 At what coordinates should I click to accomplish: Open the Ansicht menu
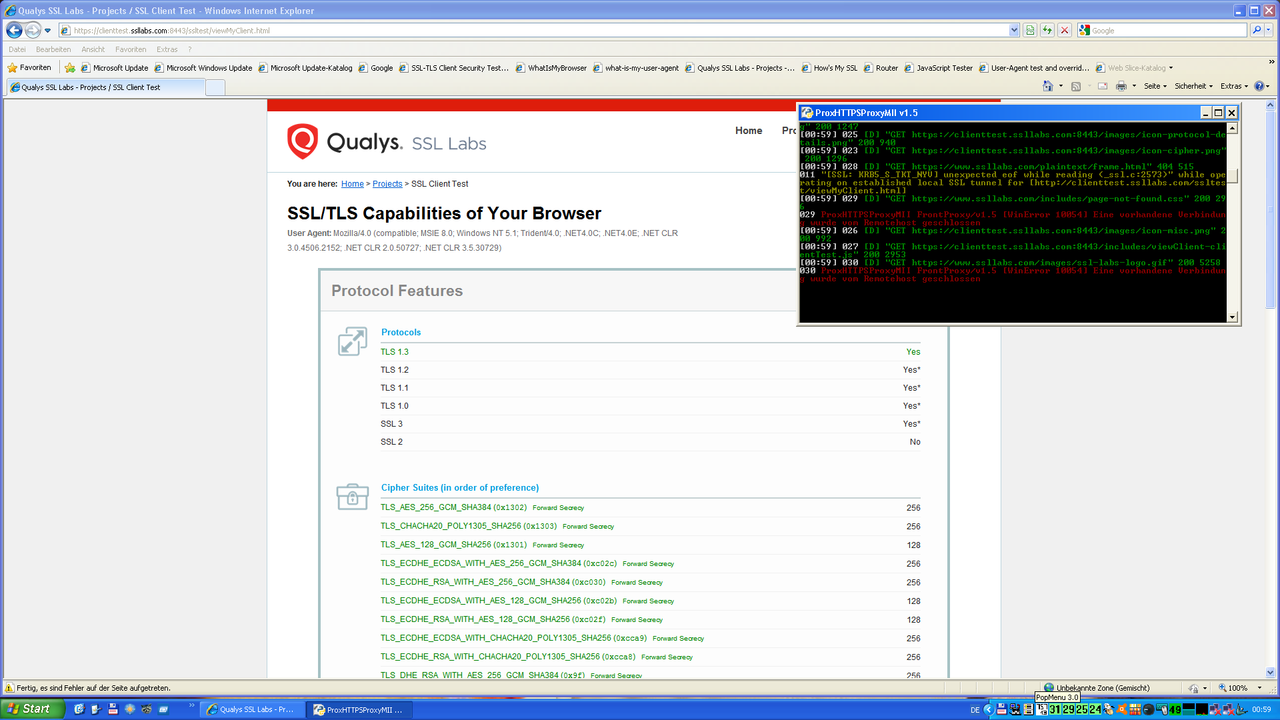(93, 49)
